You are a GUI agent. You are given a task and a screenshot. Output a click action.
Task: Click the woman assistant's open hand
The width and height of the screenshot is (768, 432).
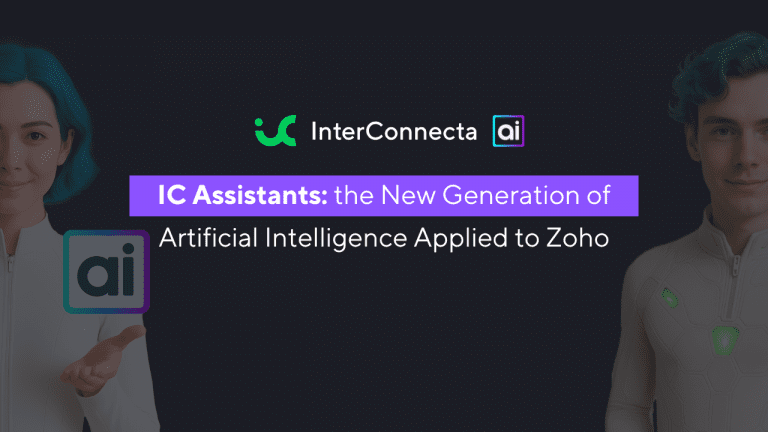103,359
